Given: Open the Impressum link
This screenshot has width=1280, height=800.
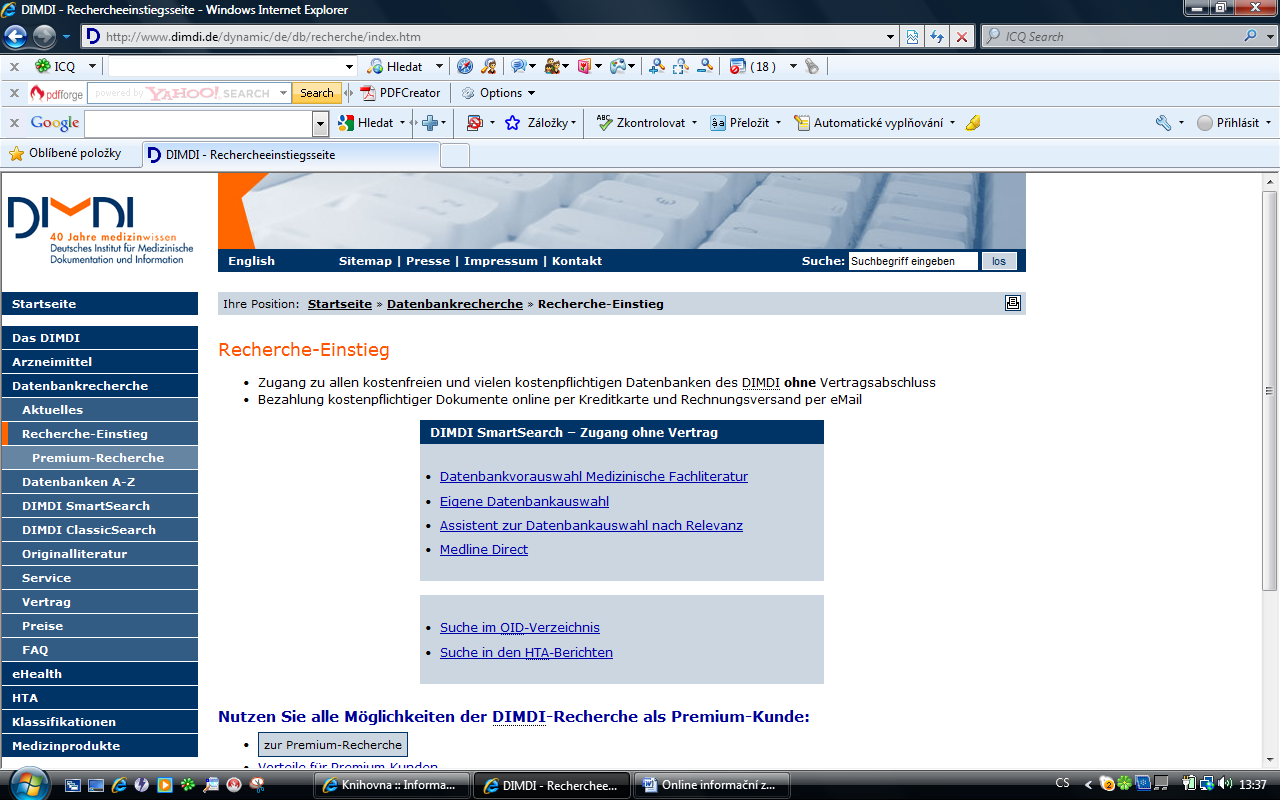Looking at the screenshot, I should tap(501, 261).
